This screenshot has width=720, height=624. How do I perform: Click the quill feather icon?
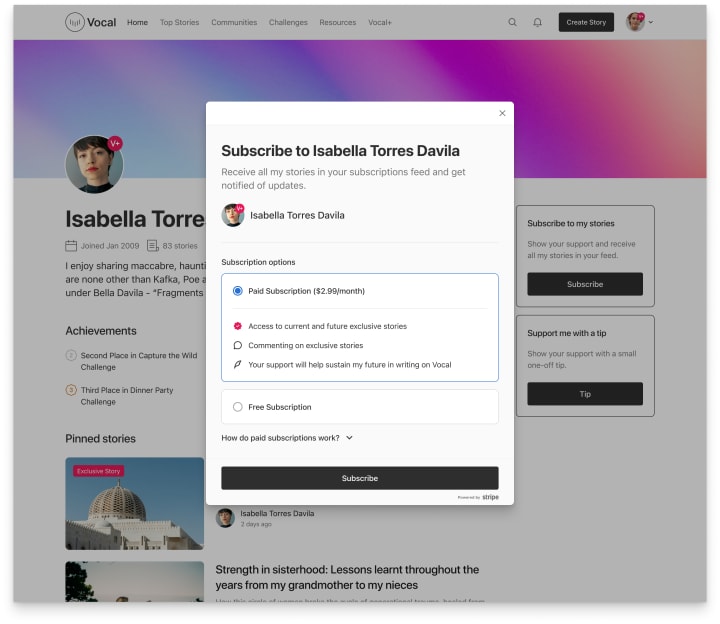(x=237, y=365)
